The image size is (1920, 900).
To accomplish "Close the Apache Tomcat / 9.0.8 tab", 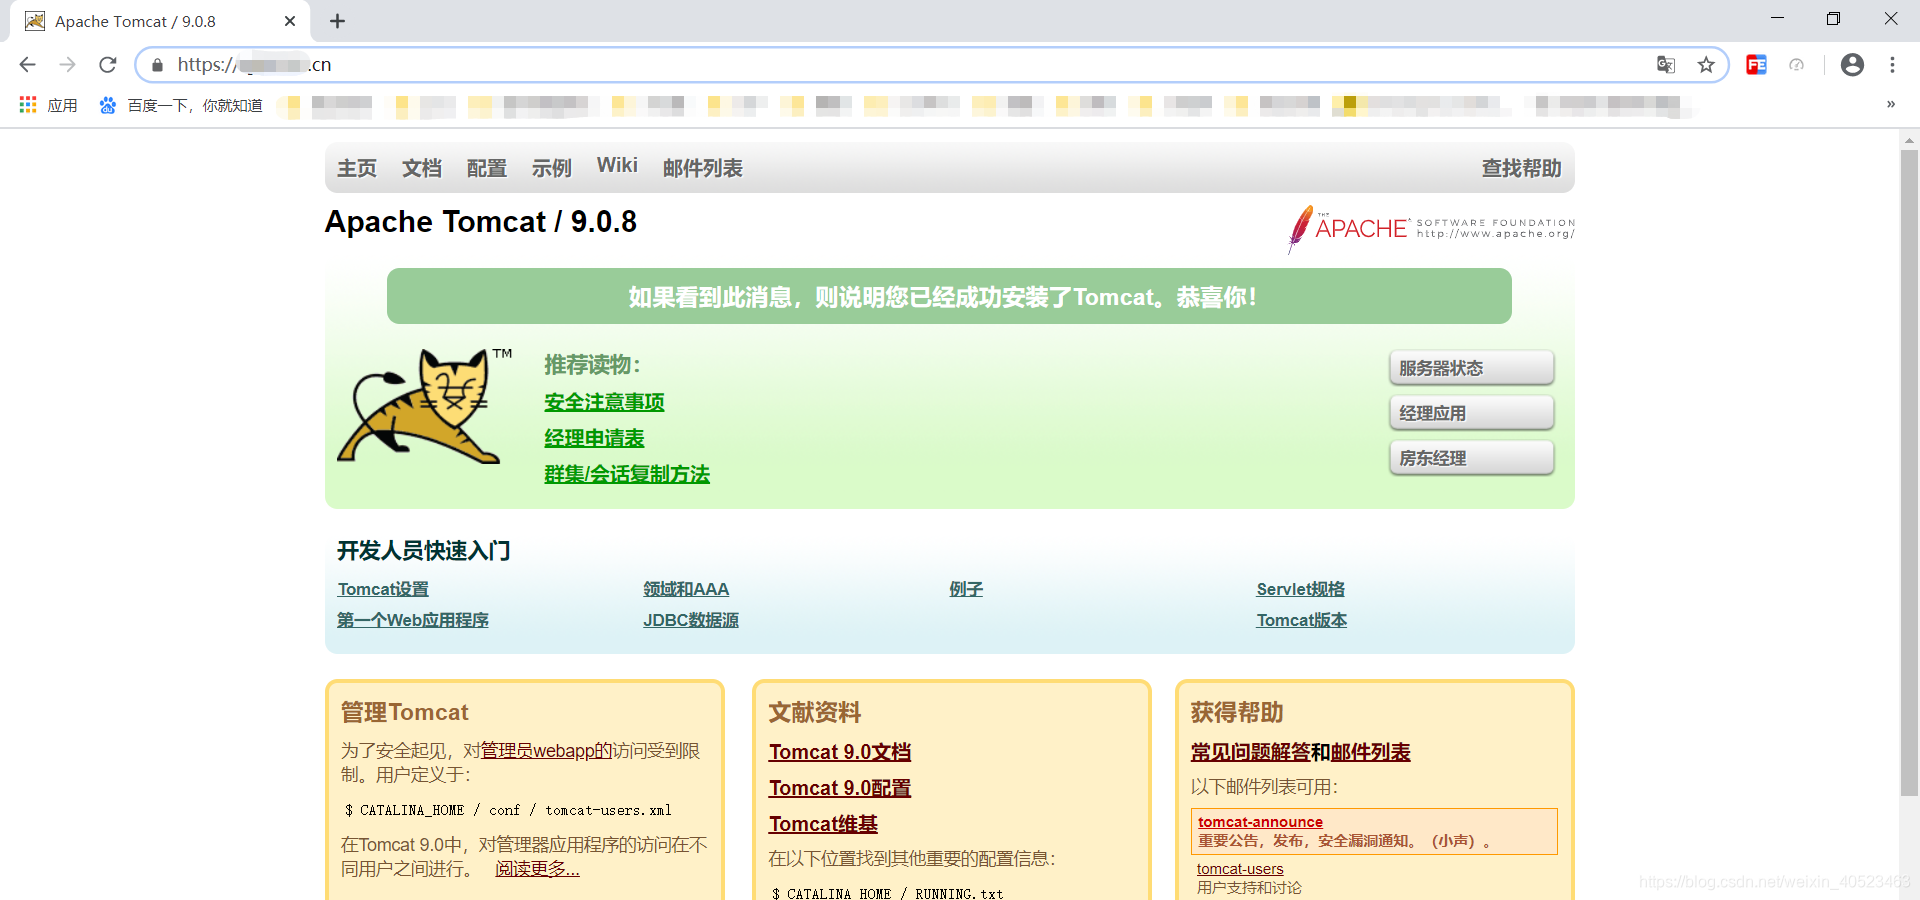I will pos(290,21).
